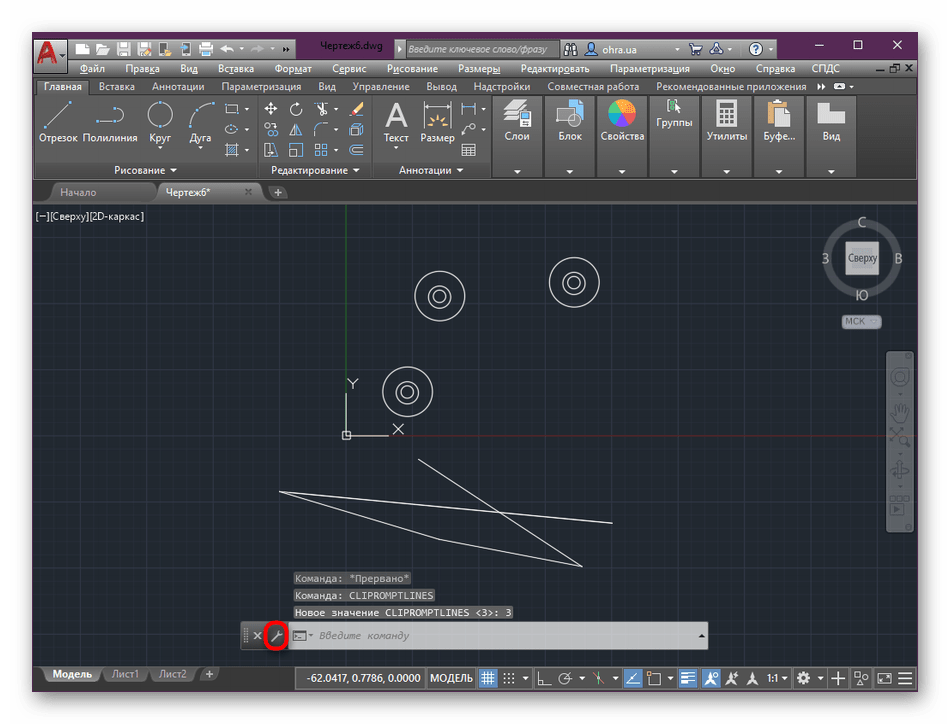Open command line settings wrench icon
The width and height of the screenshot is (950, 724).
click(276, 636)
